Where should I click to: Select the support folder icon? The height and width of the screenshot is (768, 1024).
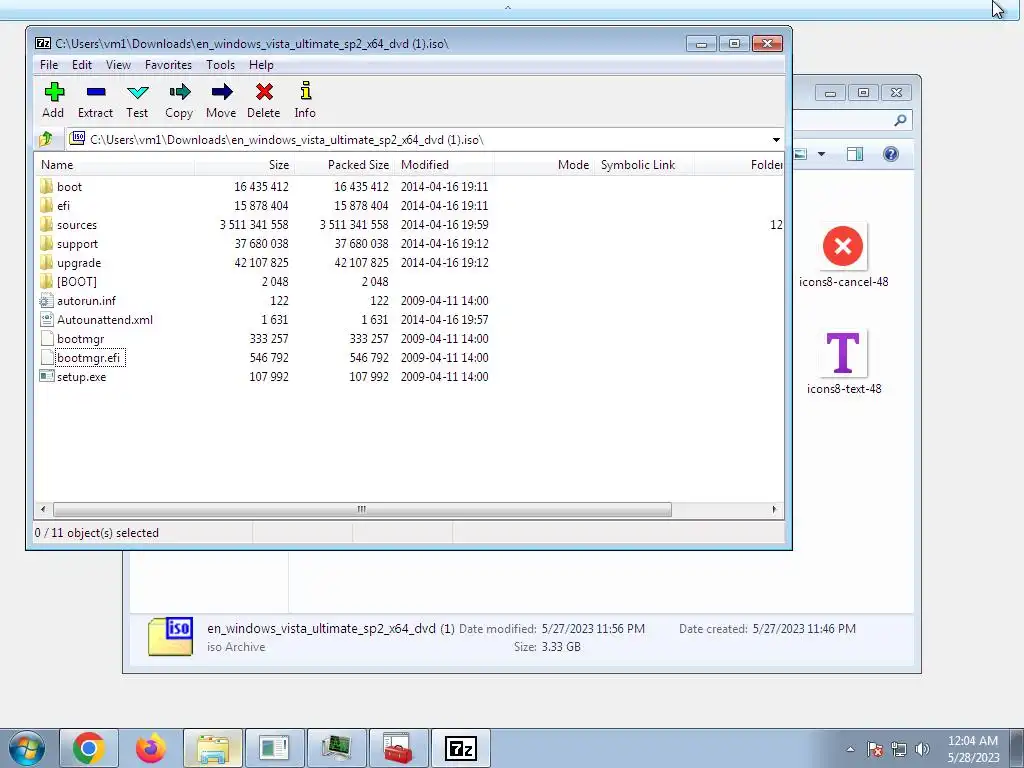[x=46, y=243]
